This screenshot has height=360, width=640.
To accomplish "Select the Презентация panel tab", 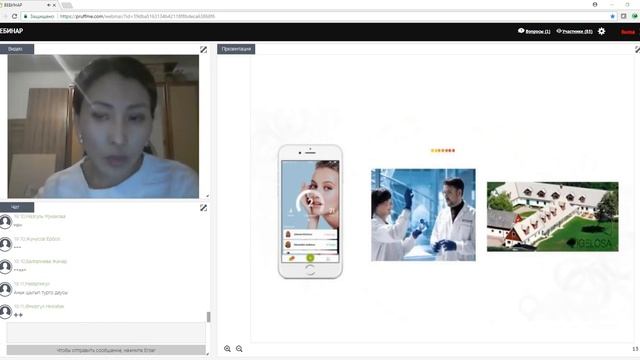I will pos(236,49).
